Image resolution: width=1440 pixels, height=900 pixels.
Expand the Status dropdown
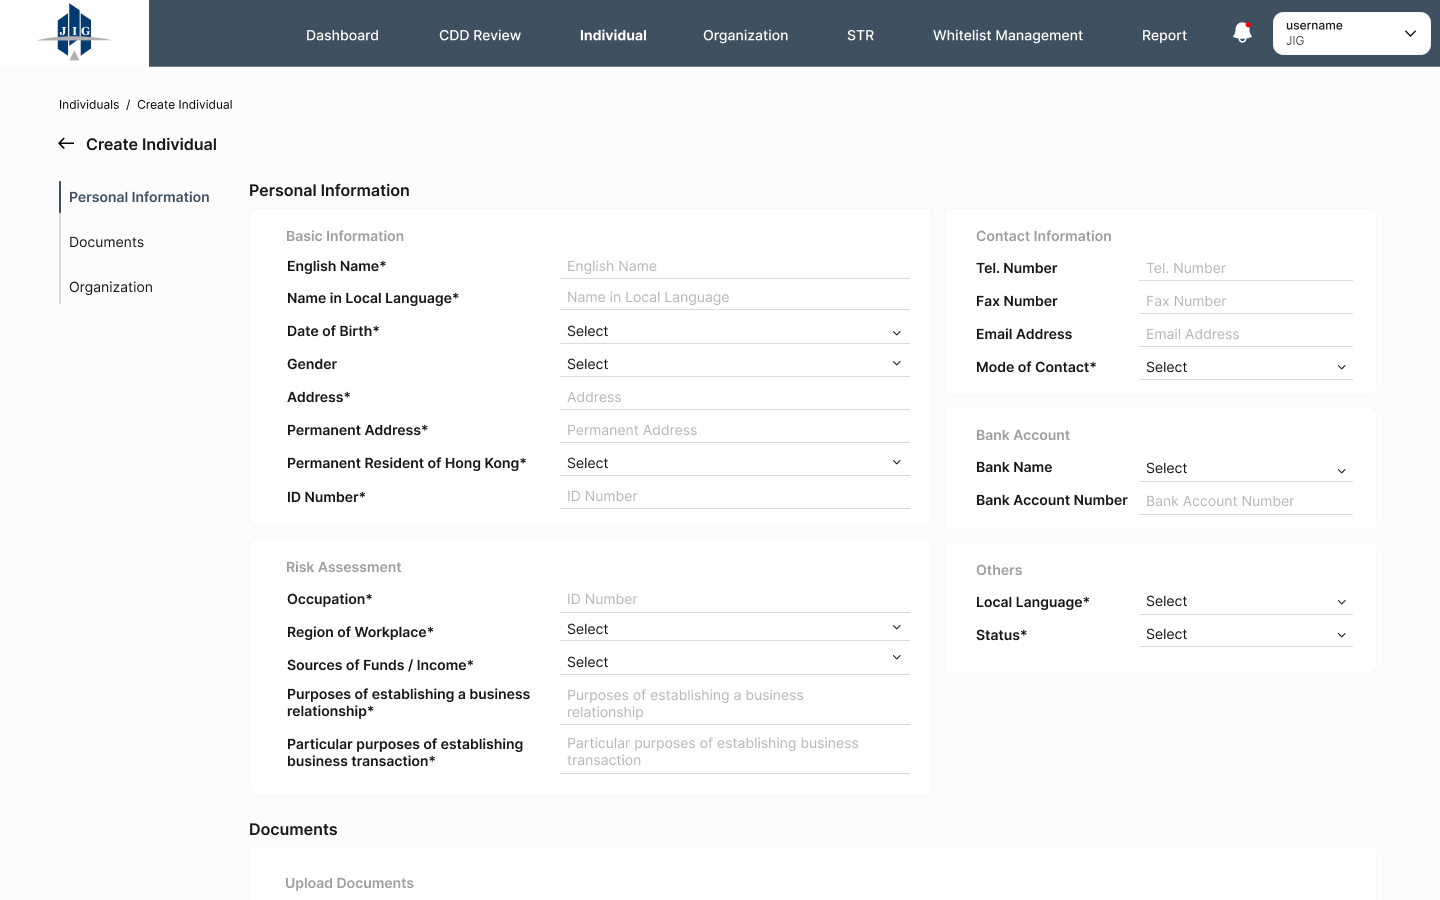[x=1246, y=634]
